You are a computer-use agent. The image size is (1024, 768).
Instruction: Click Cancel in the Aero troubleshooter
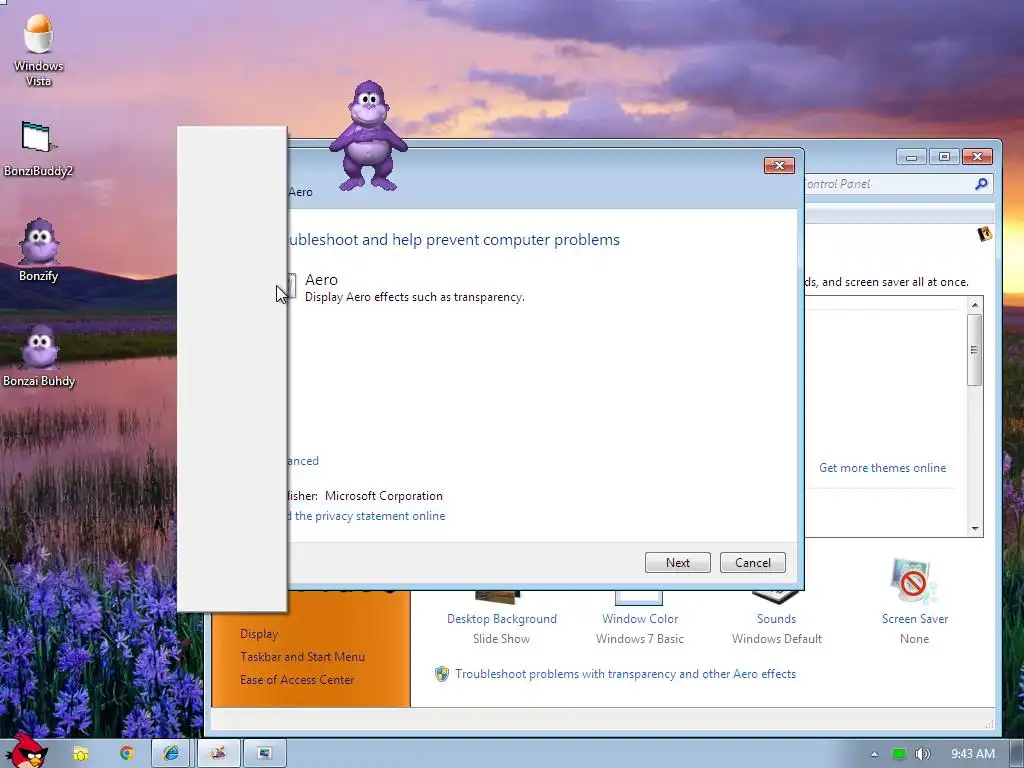752,562
